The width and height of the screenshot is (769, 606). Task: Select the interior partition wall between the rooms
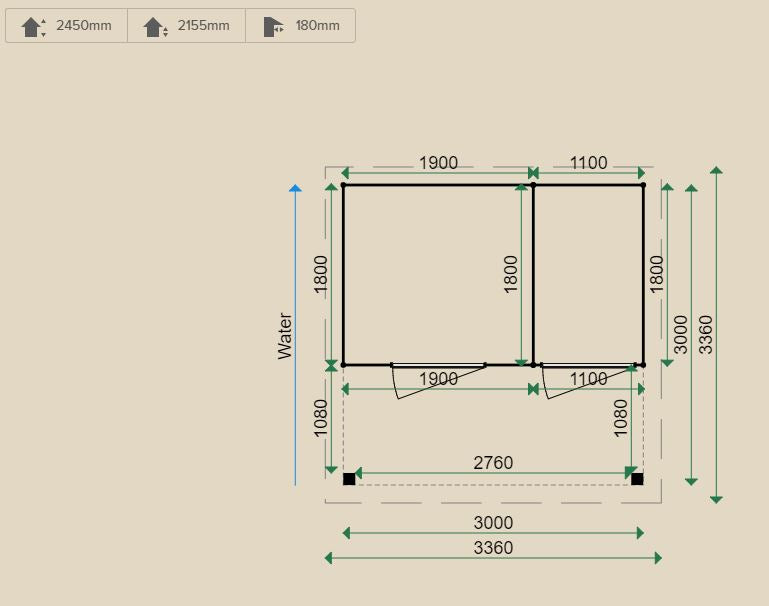(x=533, y=275)
